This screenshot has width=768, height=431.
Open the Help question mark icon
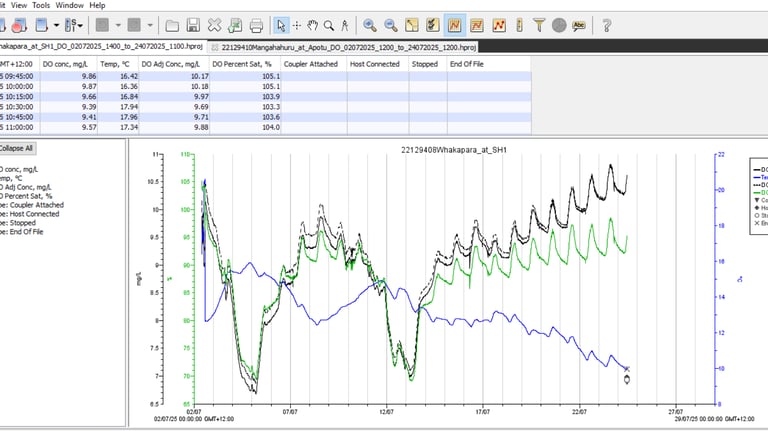(607, 25)
